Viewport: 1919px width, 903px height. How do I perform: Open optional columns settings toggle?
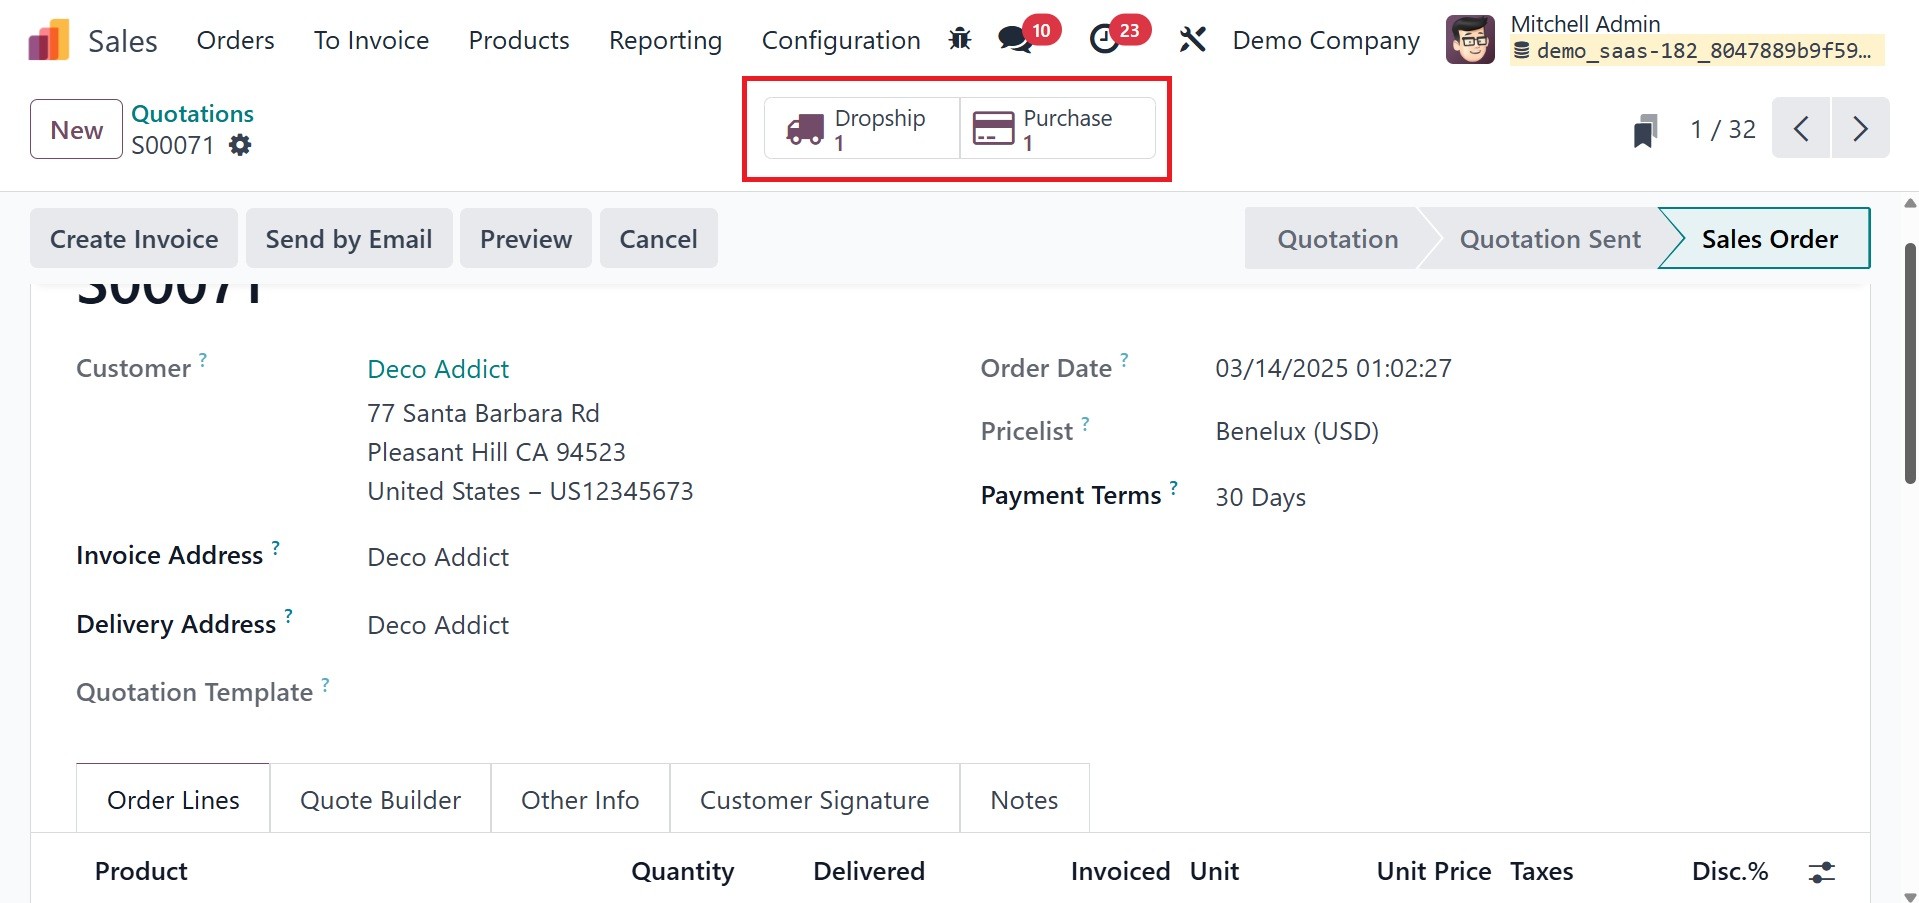pos(1822,872)
